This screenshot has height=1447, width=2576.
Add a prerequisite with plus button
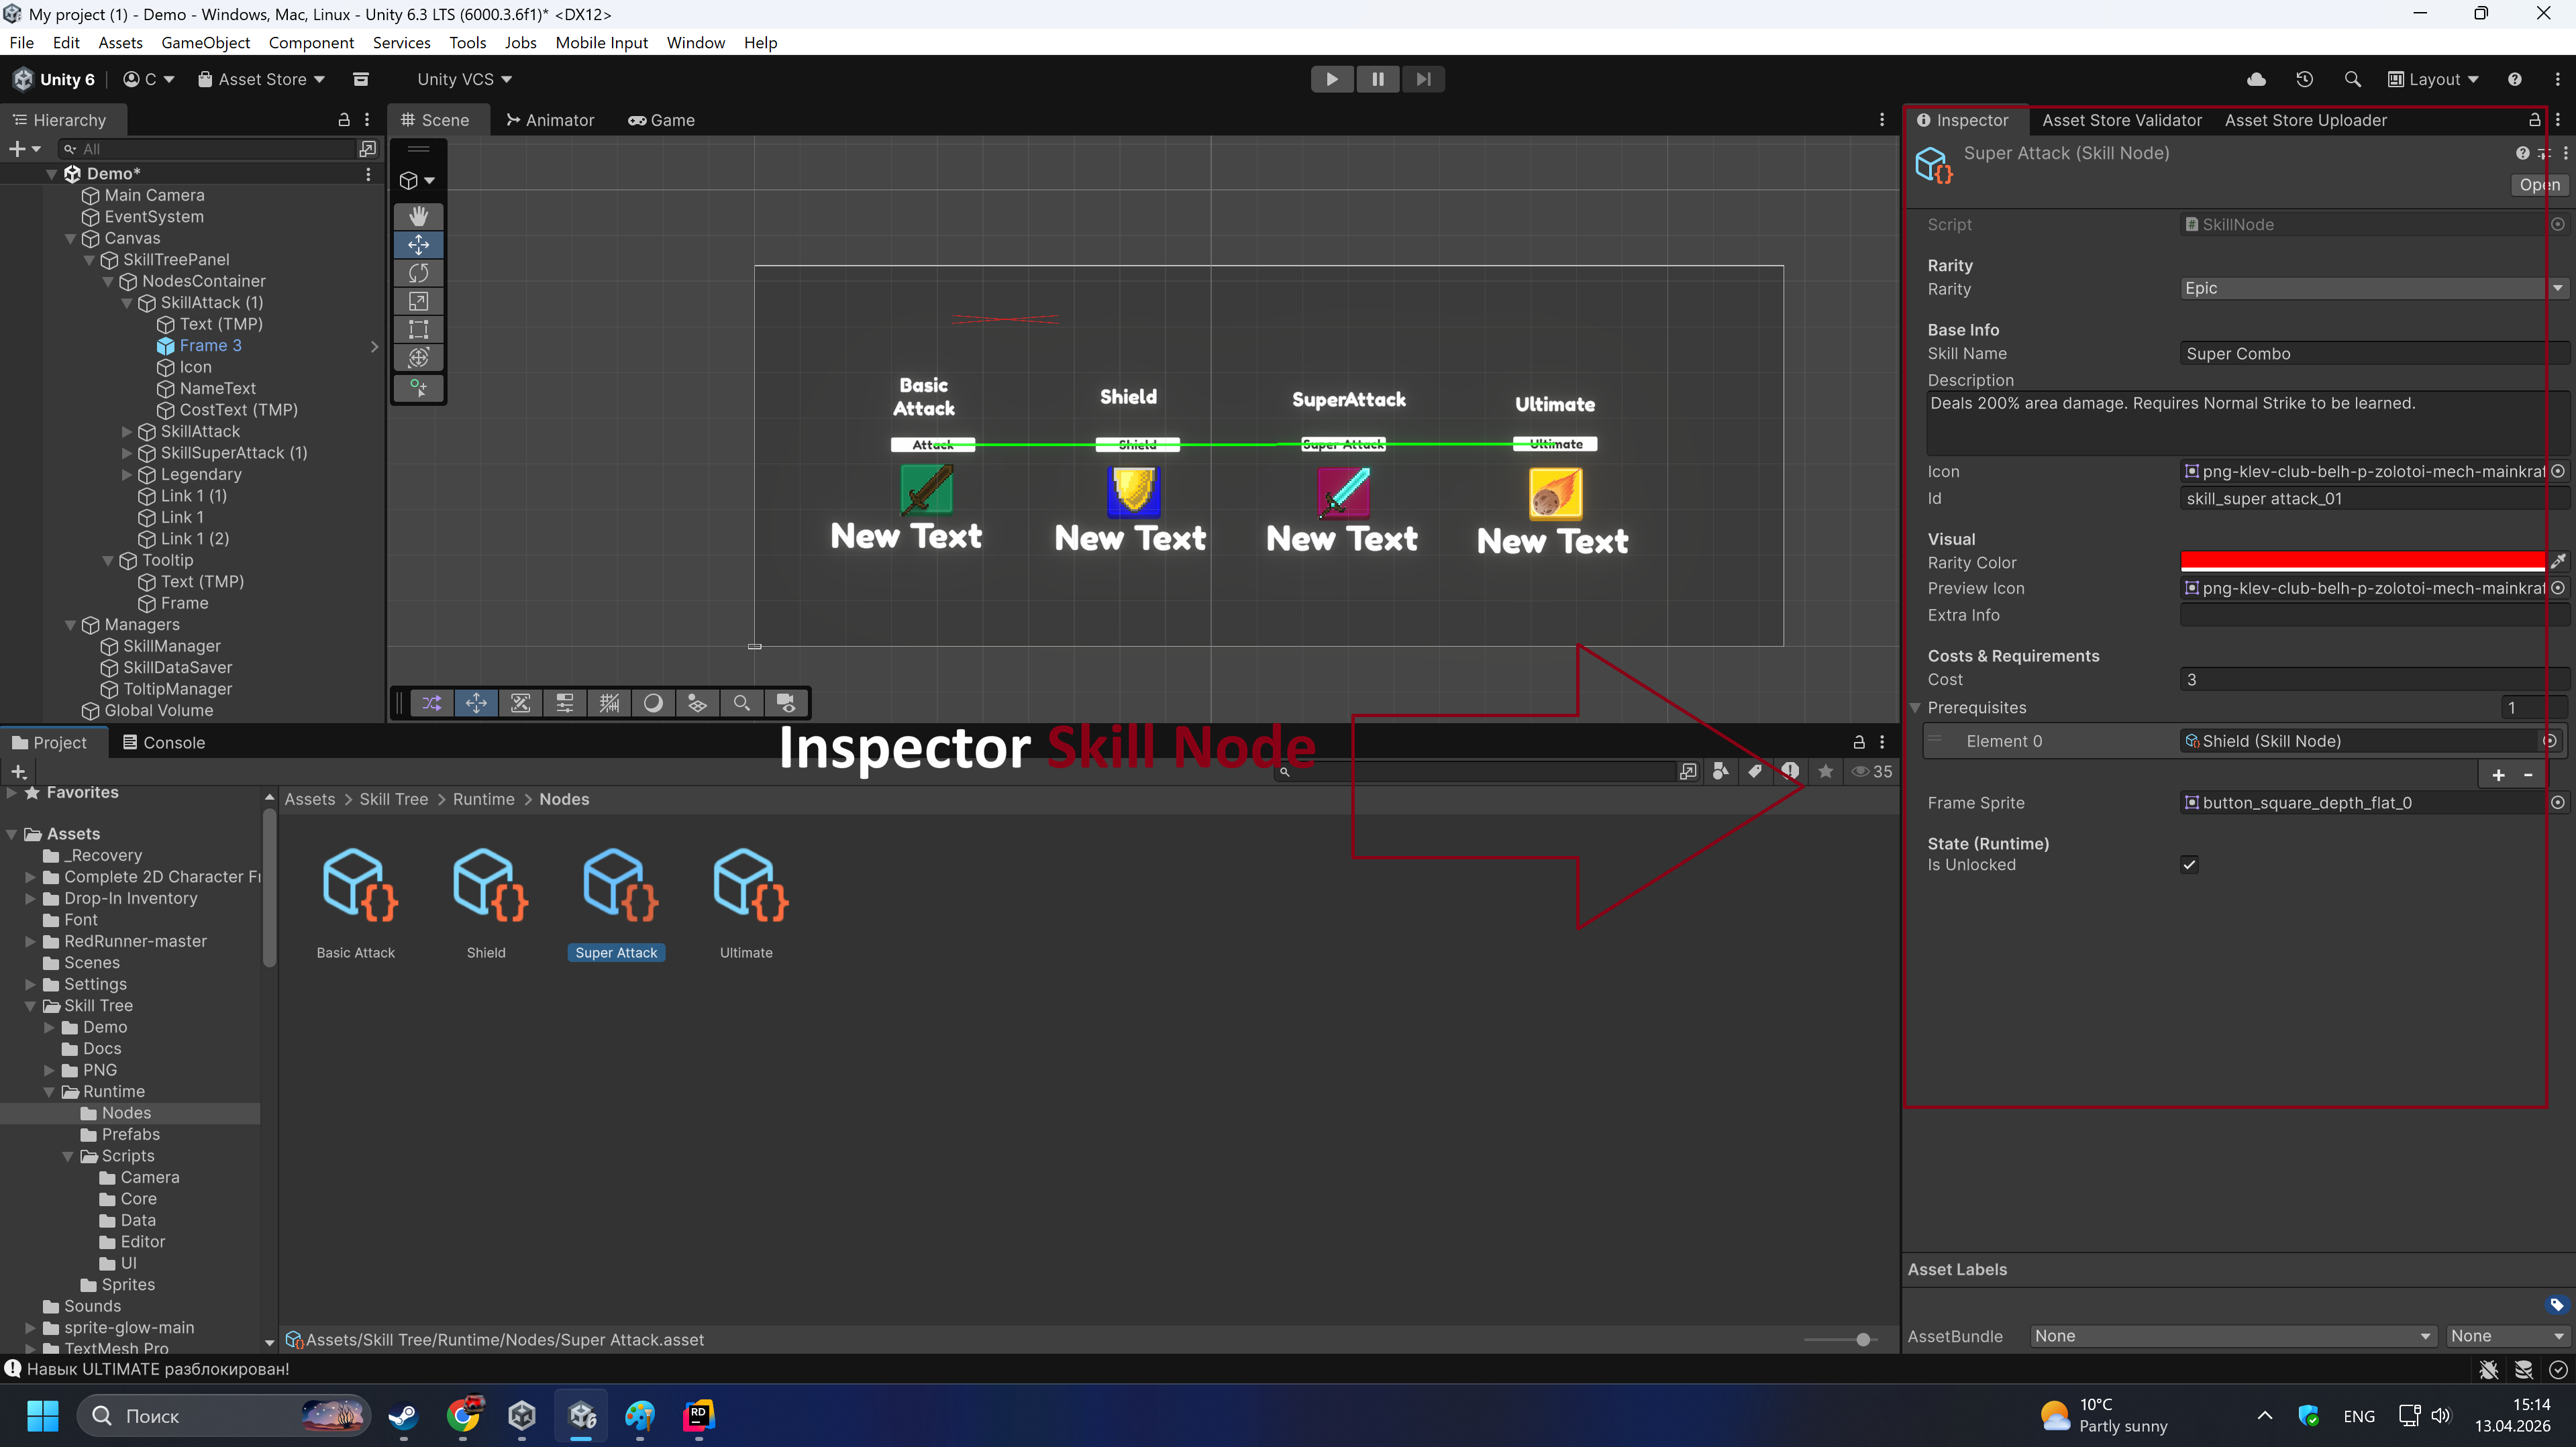(2498, 775)
